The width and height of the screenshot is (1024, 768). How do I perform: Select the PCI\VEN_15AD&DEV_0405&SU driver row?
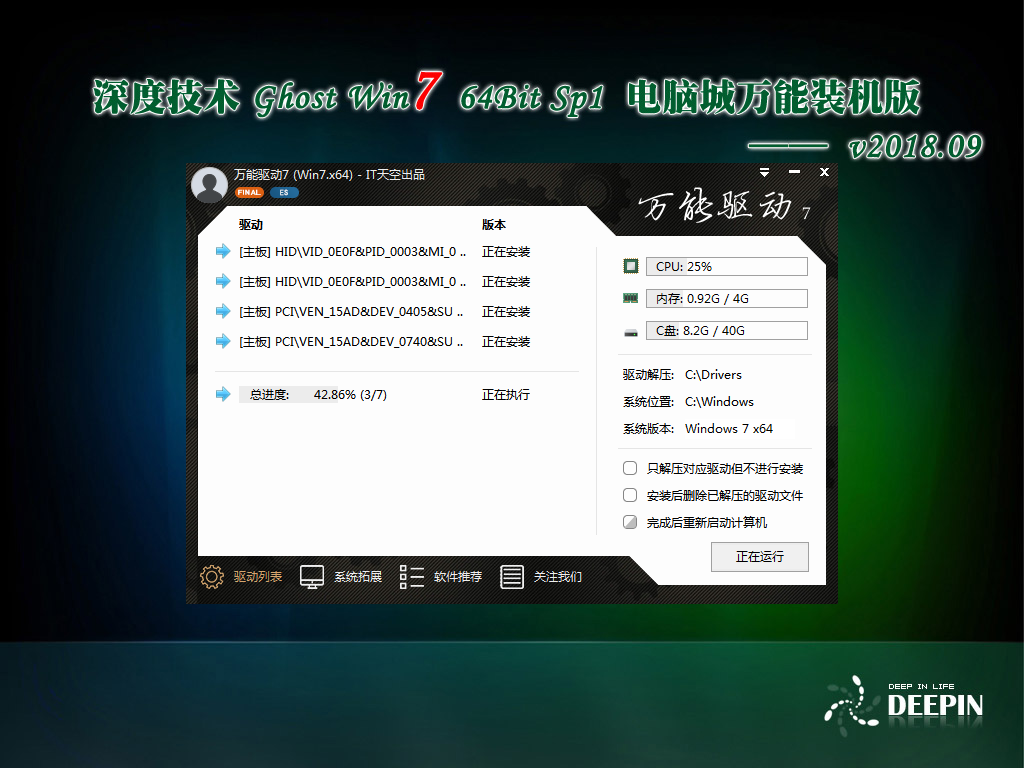click(x=372, y=312)
